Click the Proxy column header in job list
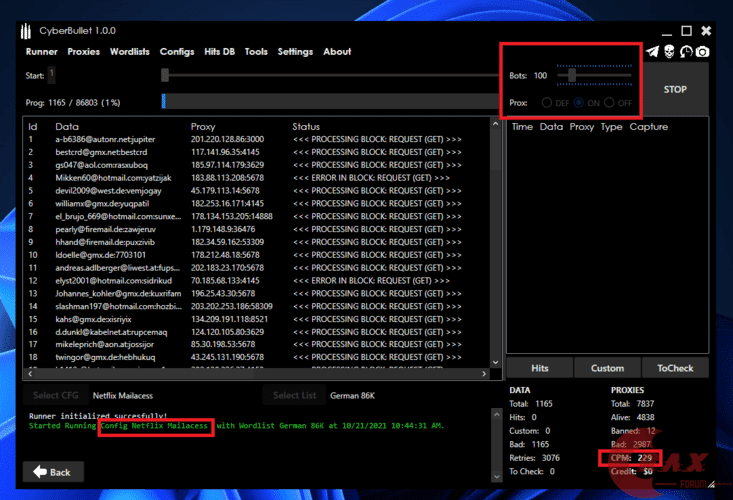Viewport: 733px width, 500px height. pyautogui.click(x=203, y=127)
